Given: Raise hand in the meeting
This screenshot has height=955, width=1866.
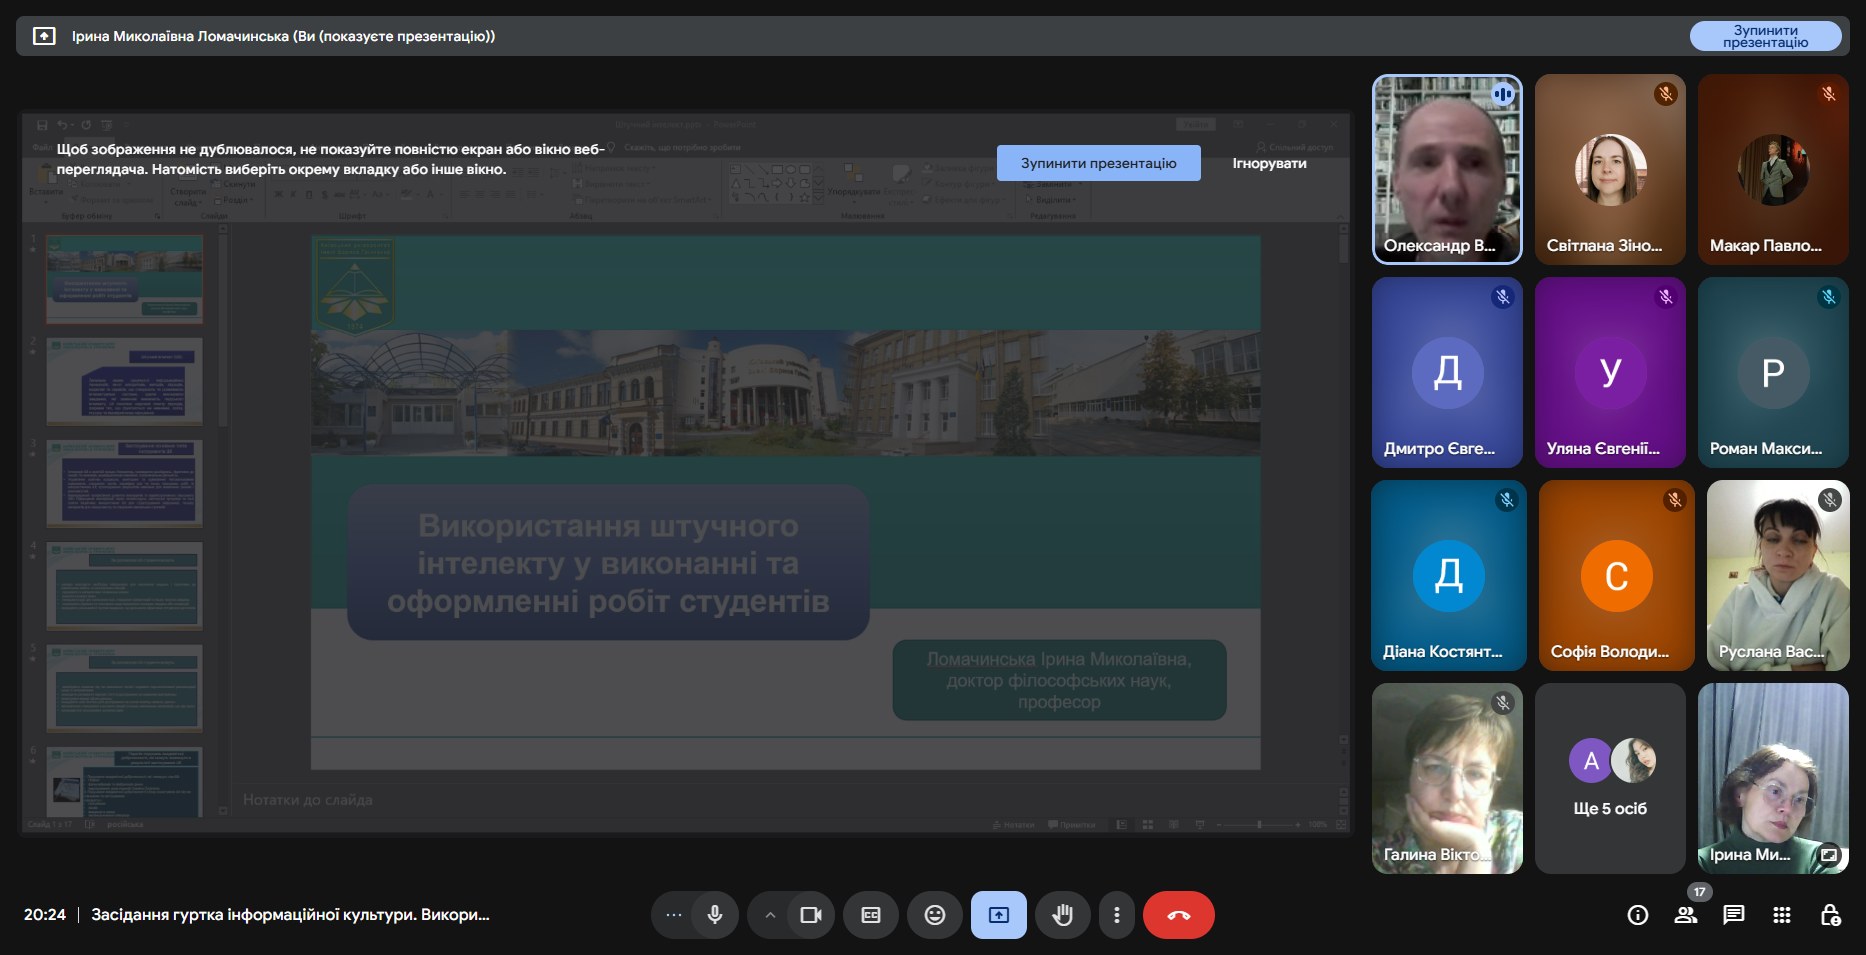Looking at the screenshot, I should point(1063,915).
